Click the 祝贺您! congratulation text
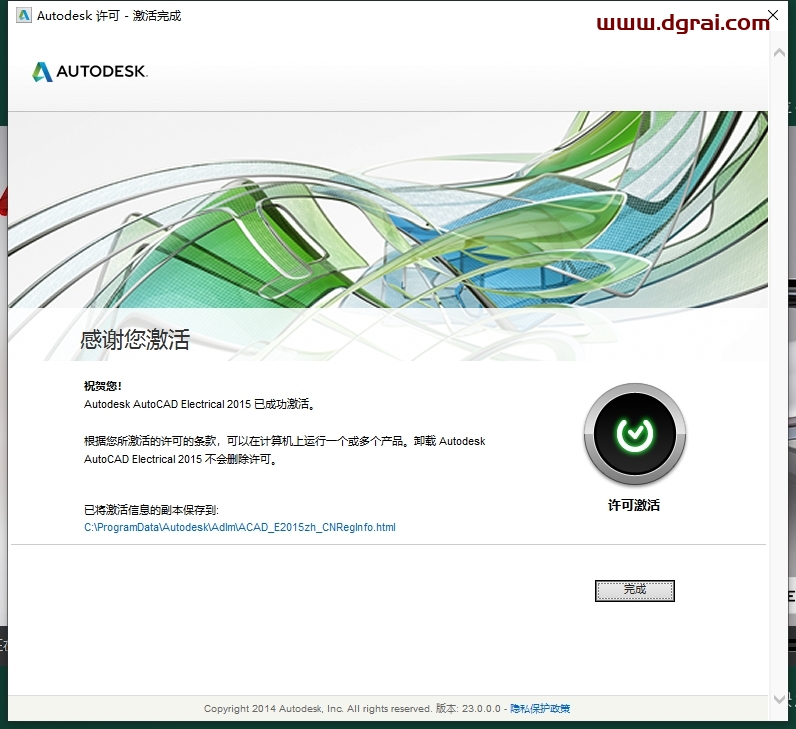Image resolution: width=796 pixels, height=729 pixels. pos(103,386)
